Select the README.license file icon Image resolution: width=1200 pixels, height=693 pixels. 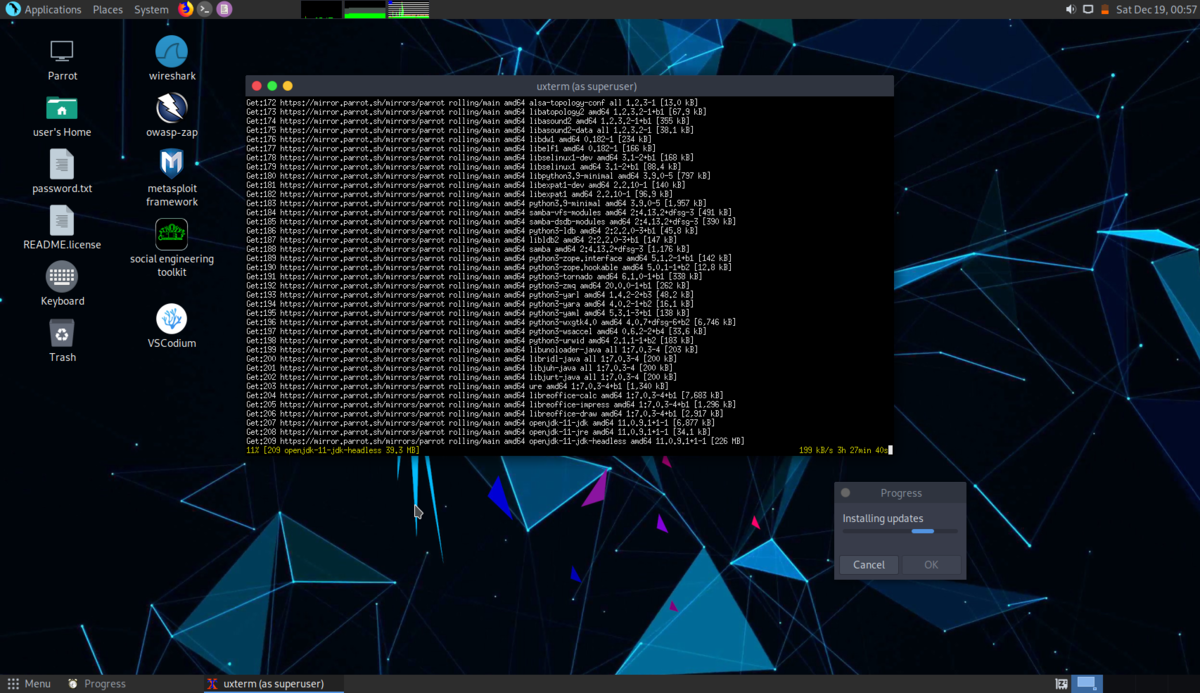(x=62, y=220)
